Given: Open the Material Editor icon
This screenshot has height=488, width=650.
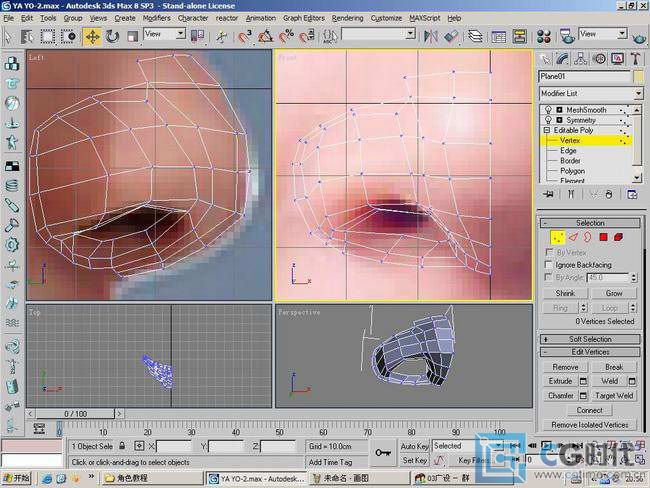Looking at the screenshot, I should (x=543, y=36).
